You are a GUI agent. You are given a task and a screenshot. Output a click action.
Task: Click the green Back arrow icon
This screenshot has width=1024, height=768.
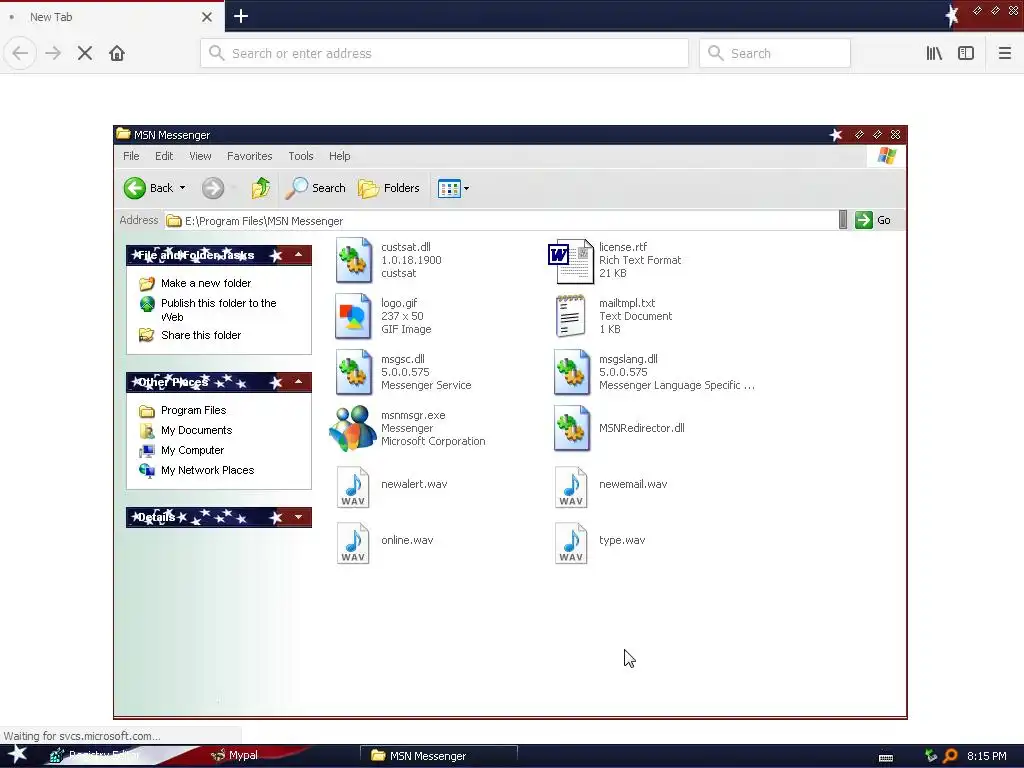pos(135,188)
